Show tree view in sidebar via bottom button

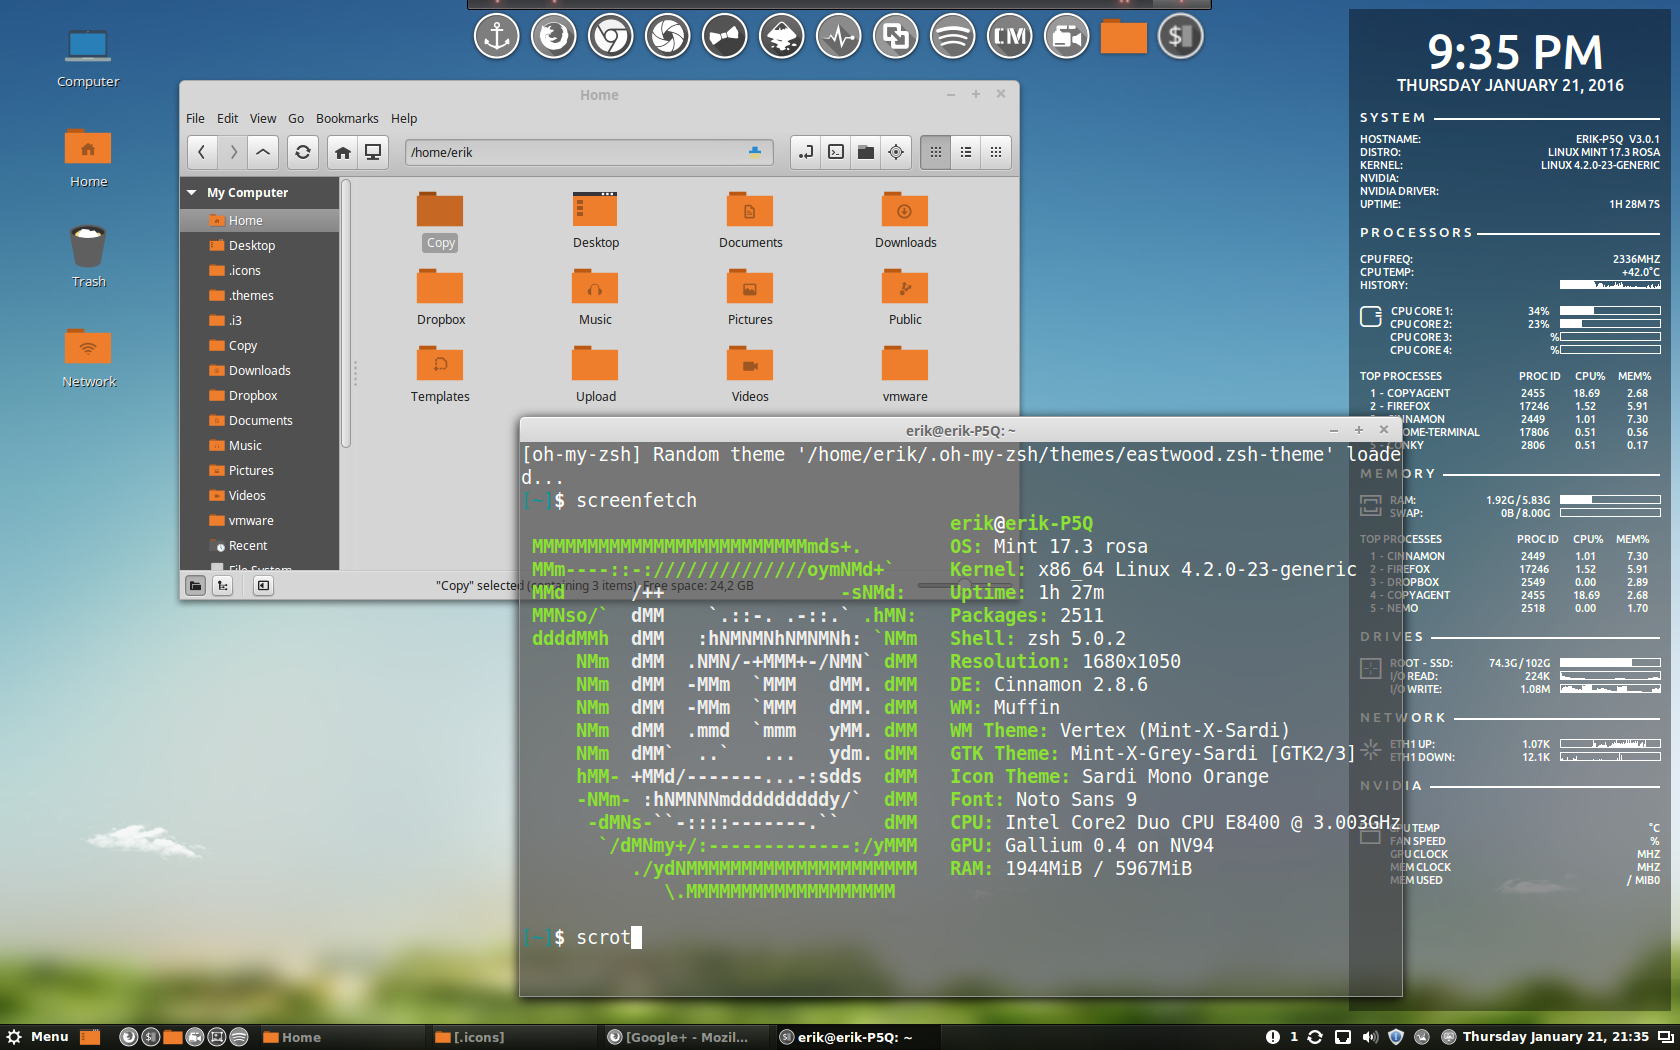(x=223, y=586)
